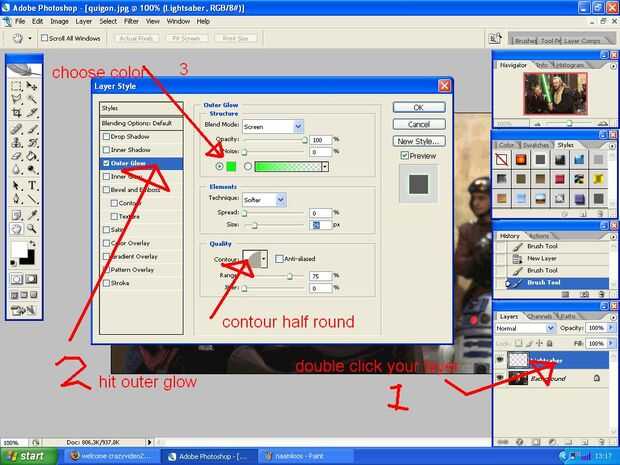Select the Brush tool in toolbox
This screenshot has height=465, width=620.
32,129
